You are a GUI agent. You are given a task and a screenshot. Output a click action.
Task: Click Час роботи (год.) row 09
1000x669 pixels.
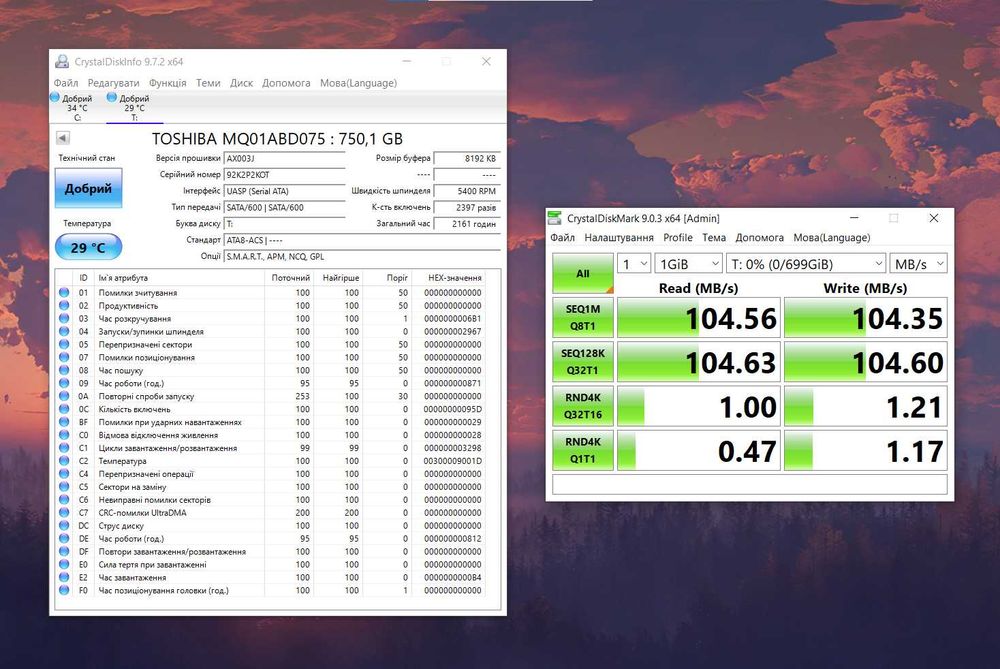point(272,383)
